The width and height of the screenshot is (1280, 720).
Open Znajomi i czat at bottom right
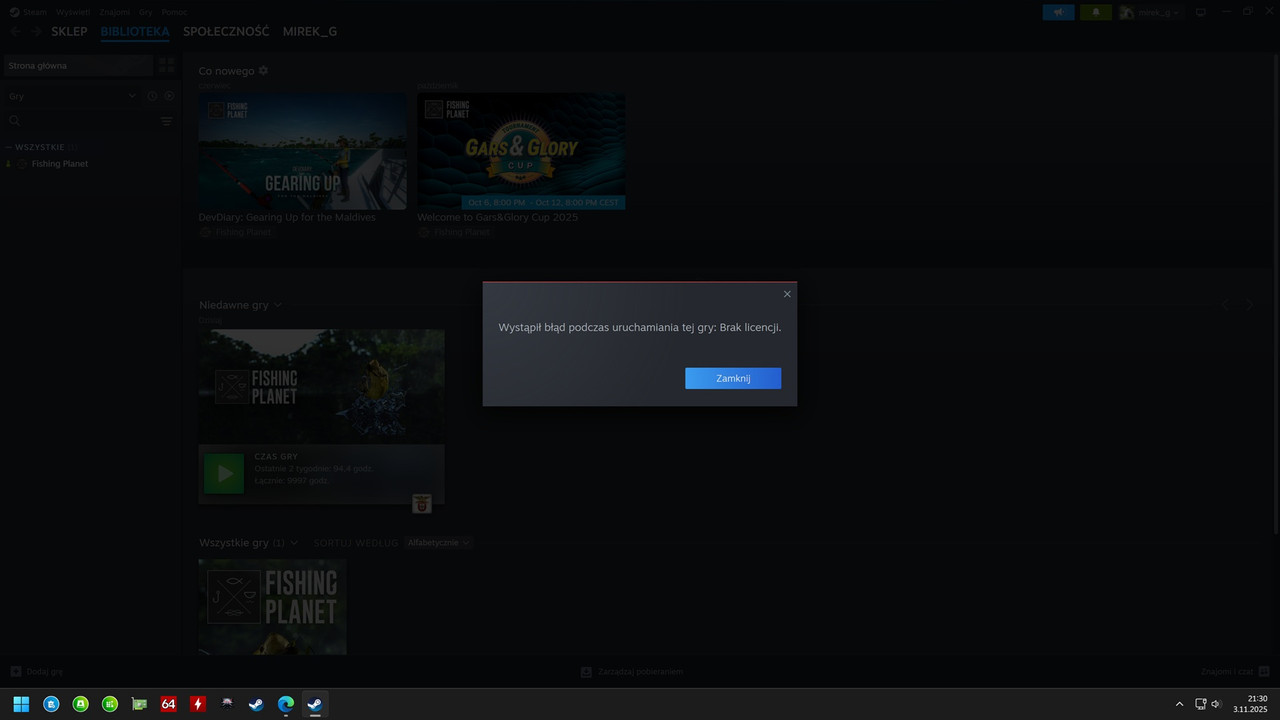(x=1235, y=672)
